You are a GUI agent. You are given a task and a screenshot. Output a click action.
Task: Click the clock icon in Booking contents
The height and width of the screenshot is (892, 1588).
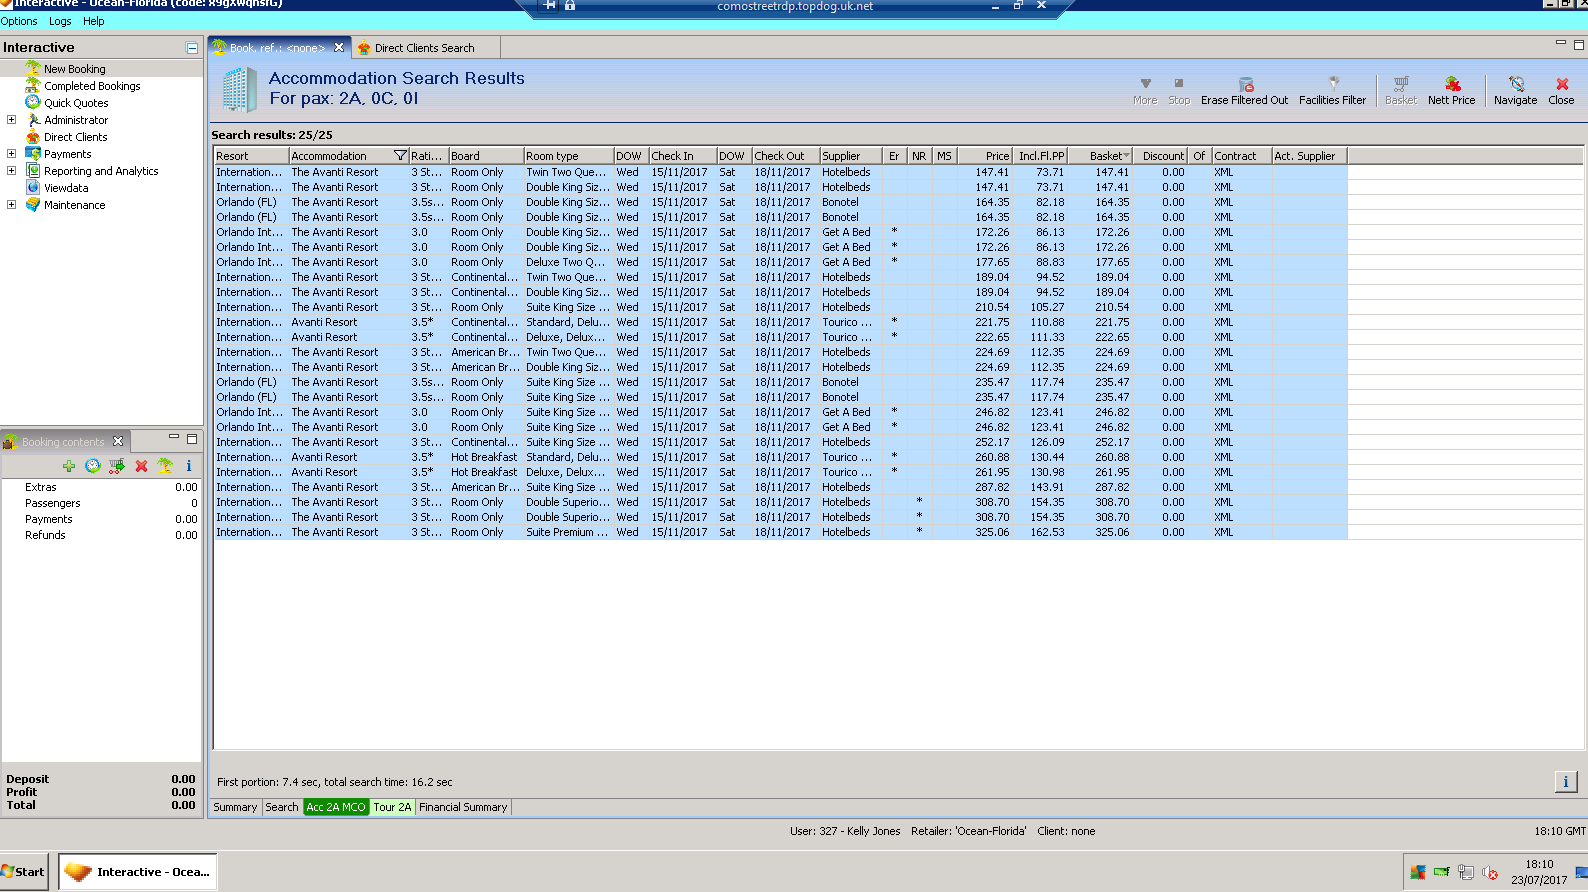[x=93, y=466]
